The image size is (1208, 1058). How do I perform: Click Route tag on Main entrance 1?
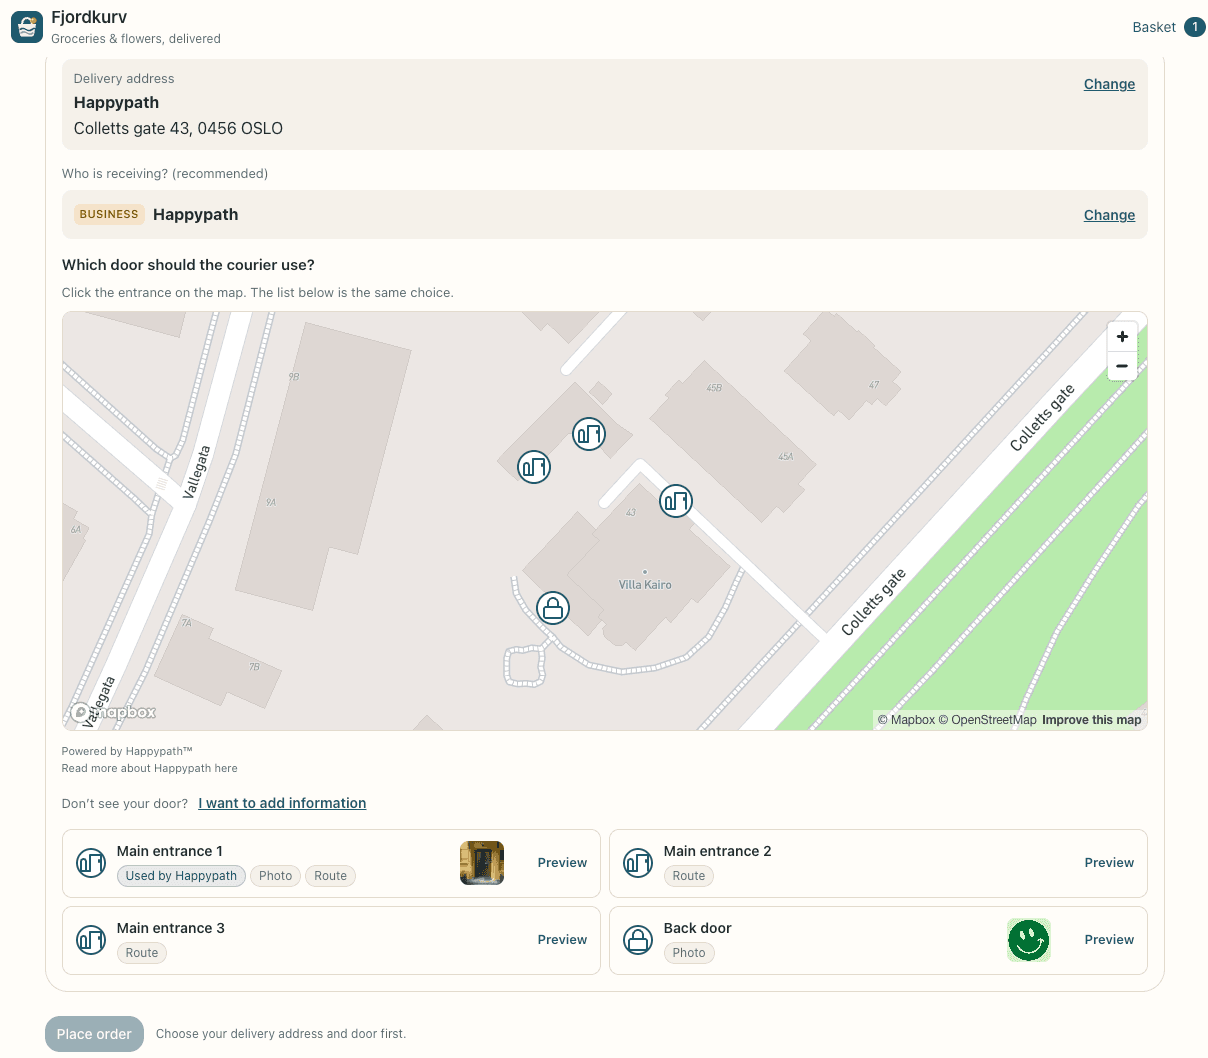click(x=330, y=876)
